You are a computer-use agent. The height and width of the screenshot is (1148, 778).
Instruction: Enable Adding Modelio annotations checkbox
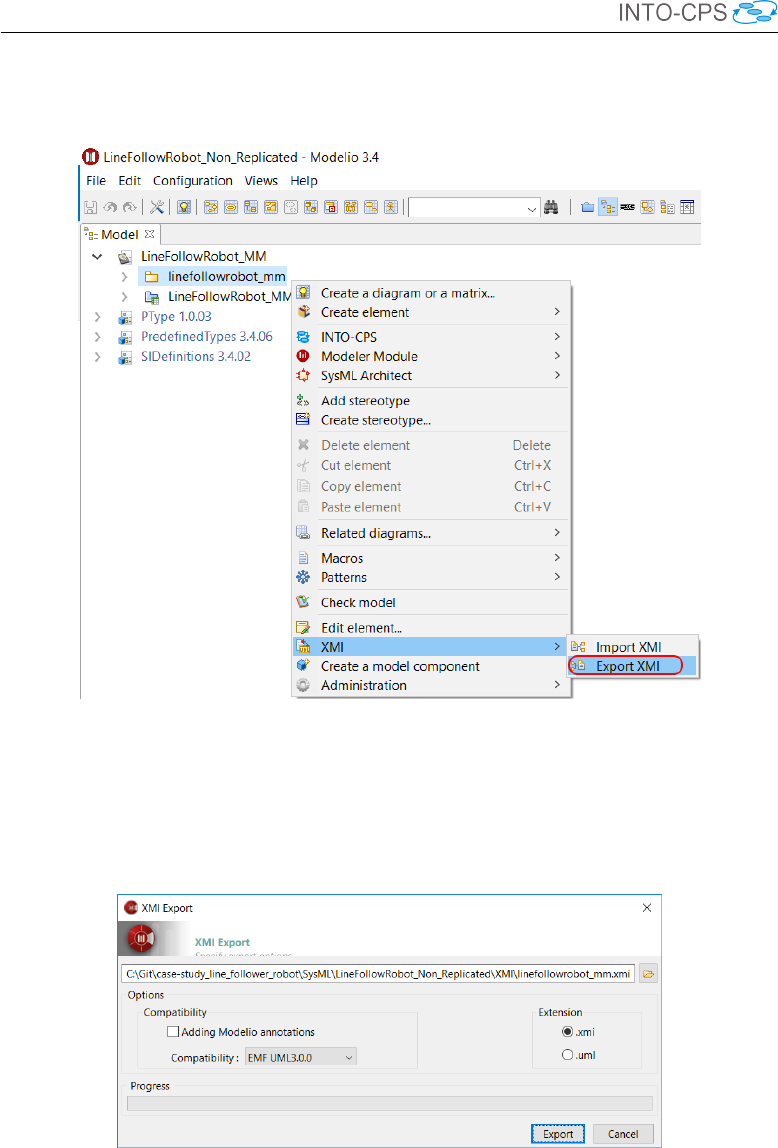[173, 1032]
